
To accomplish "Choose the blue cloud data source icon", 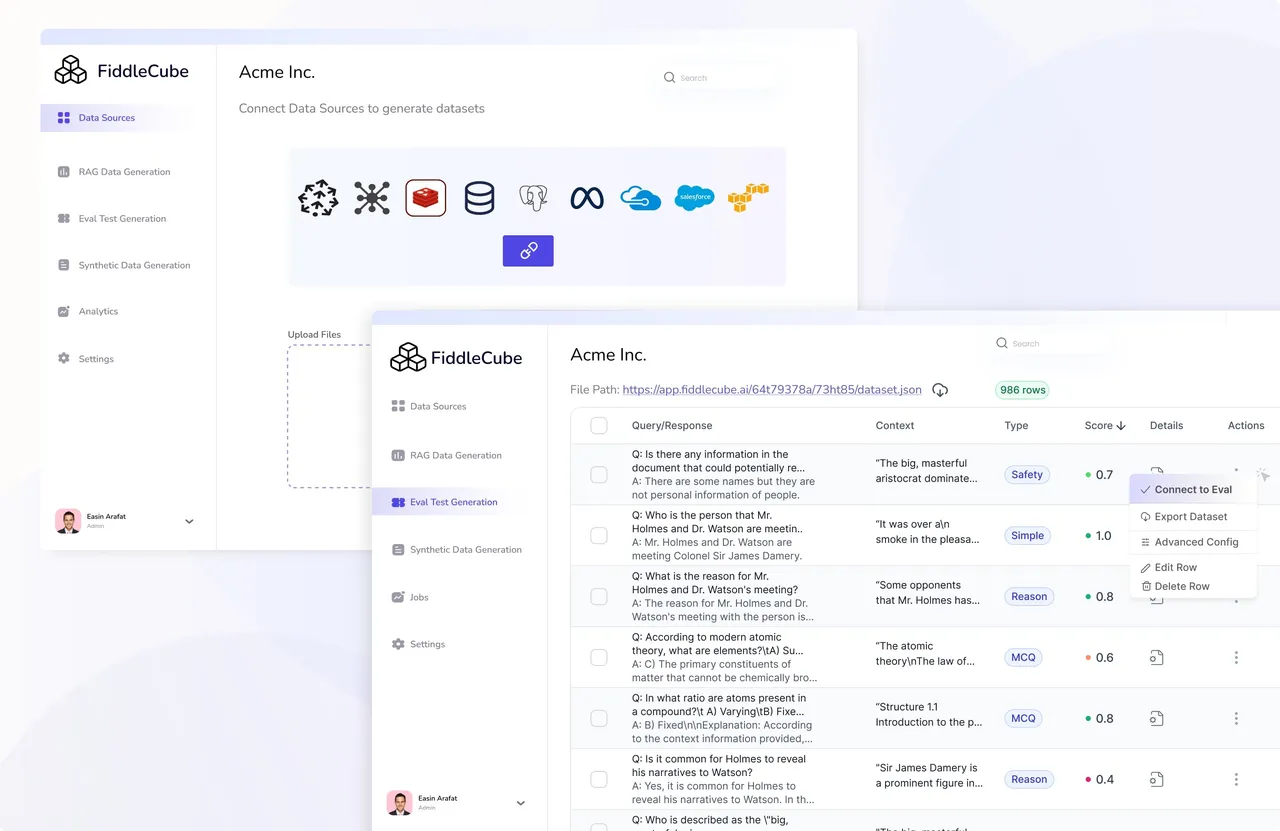I will tap(640, 198).
